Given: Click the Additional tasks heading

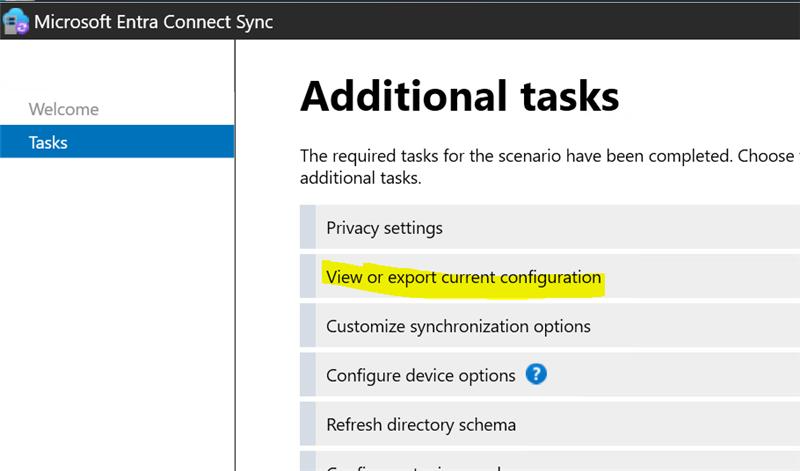Looking at the screenshot, I should [459, 96].
